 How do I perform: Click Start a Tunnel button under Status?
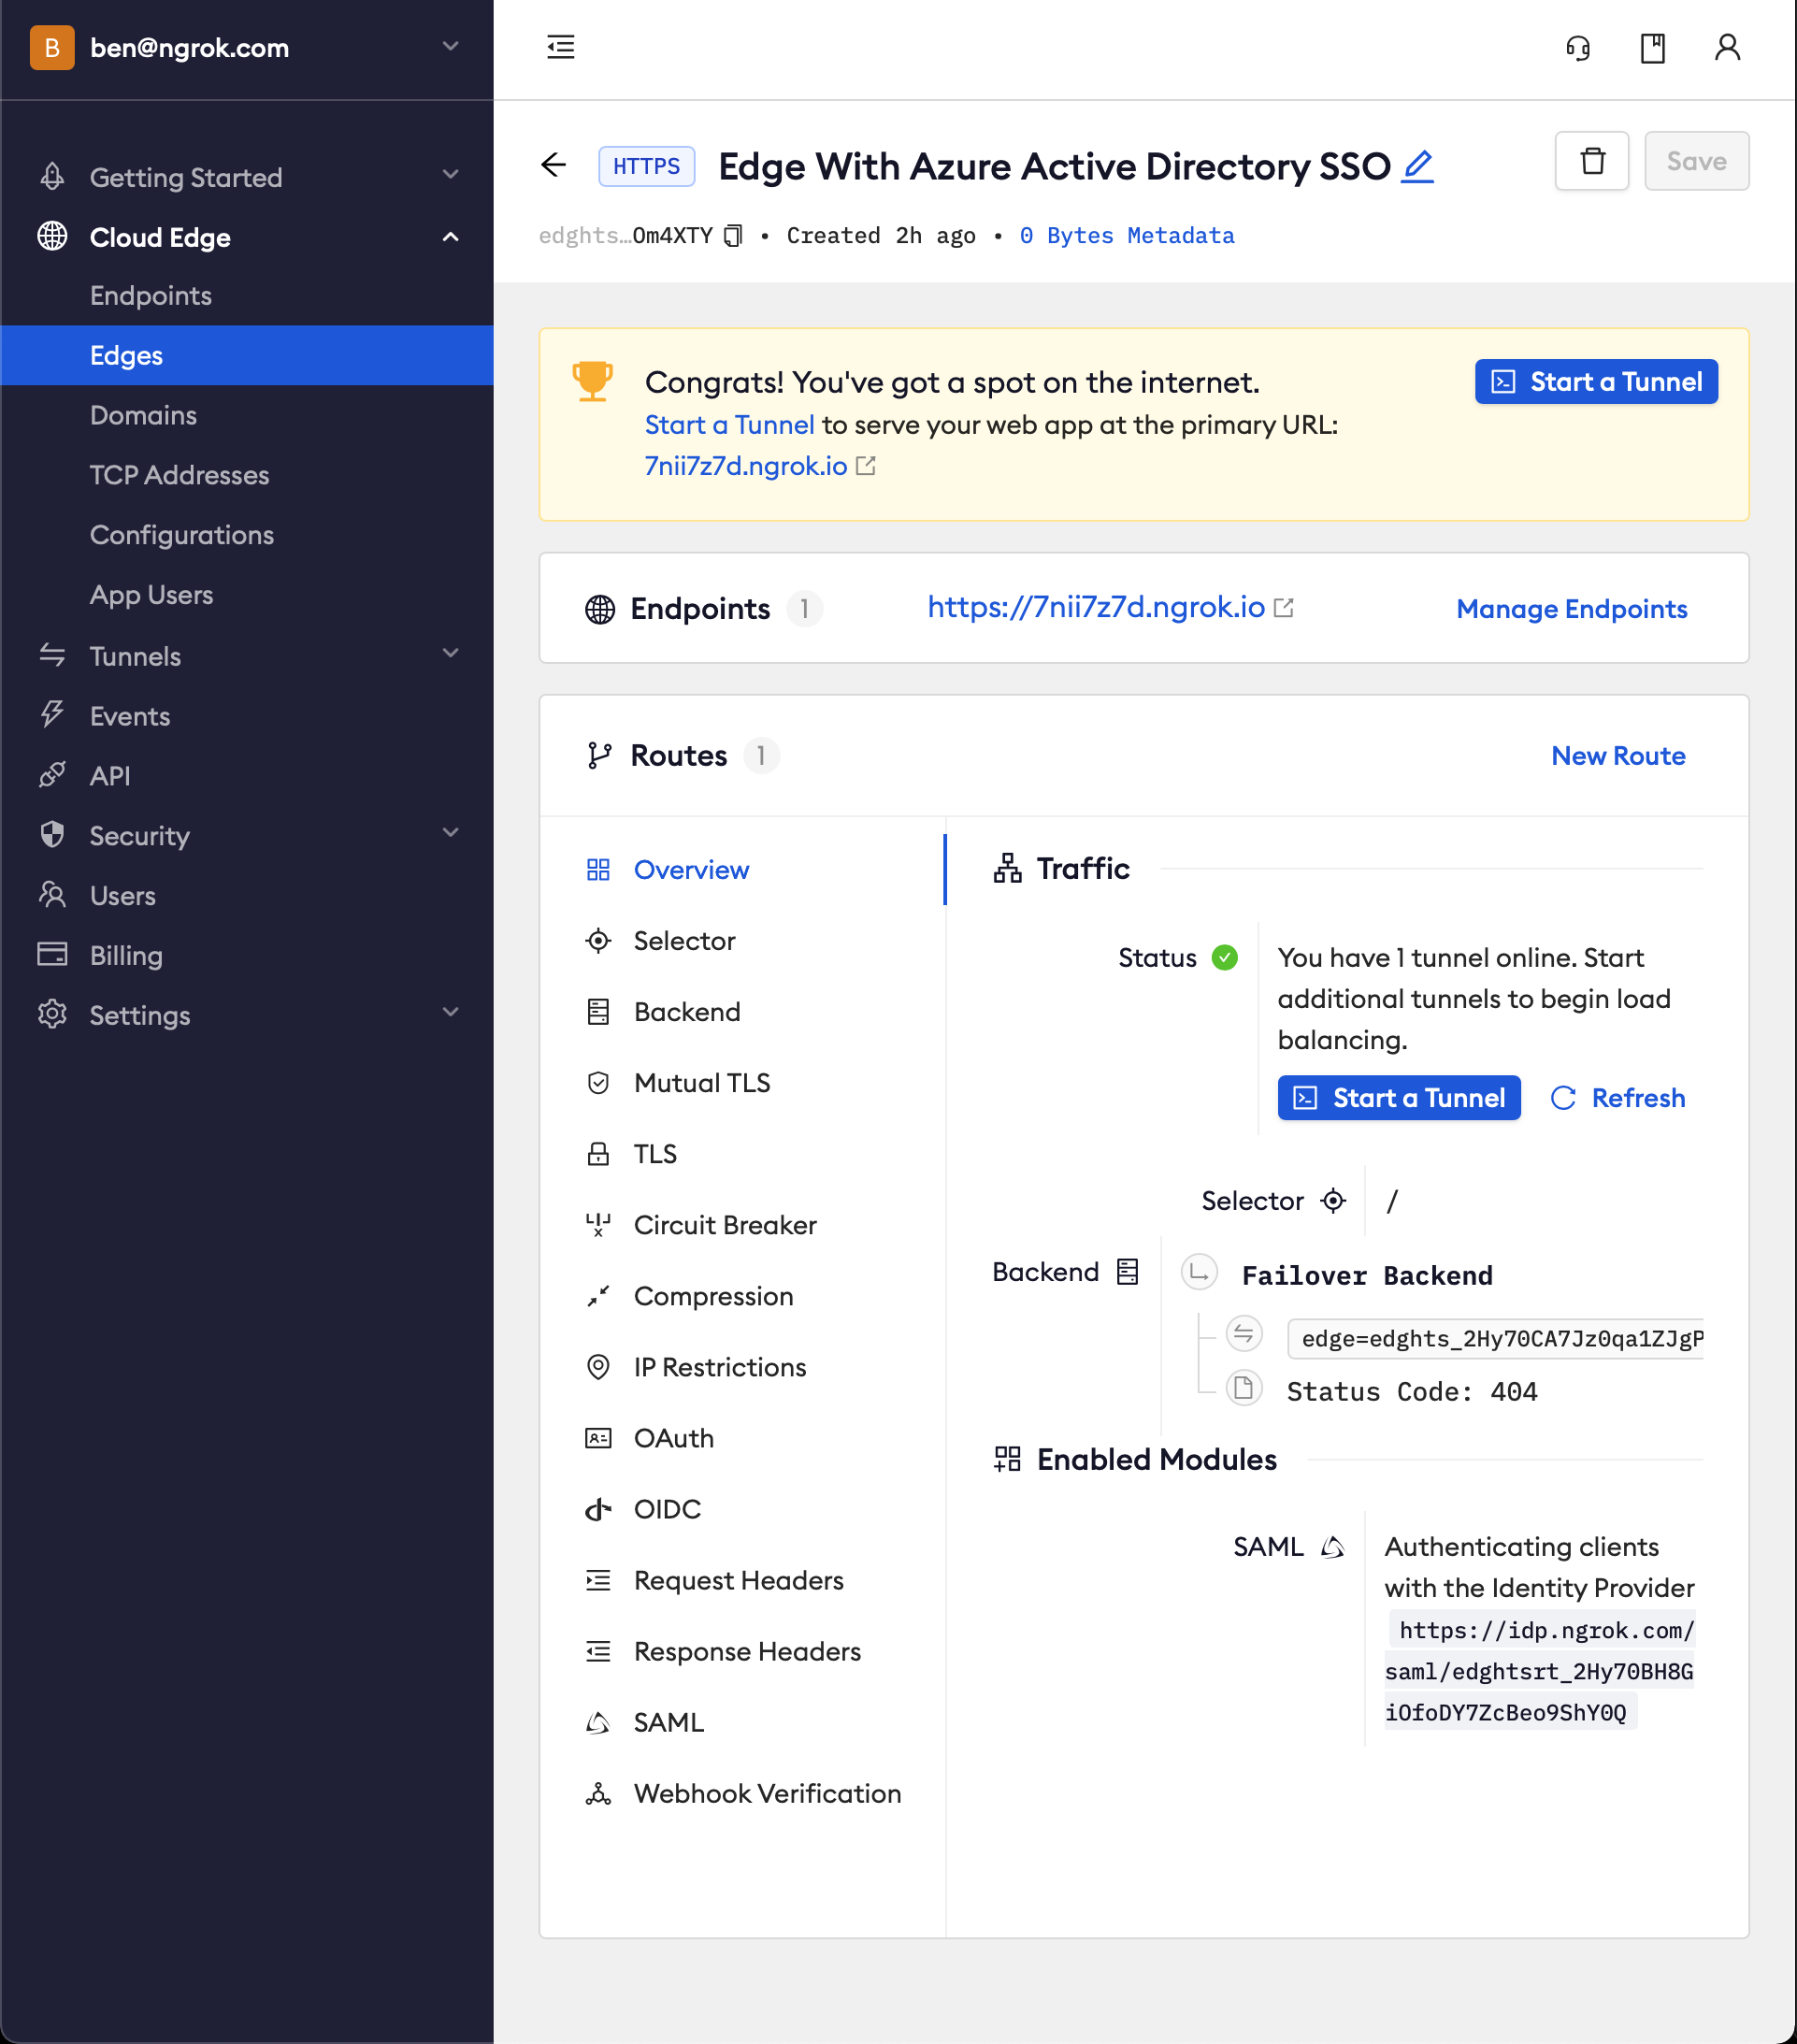(x=1399, y=1097)
